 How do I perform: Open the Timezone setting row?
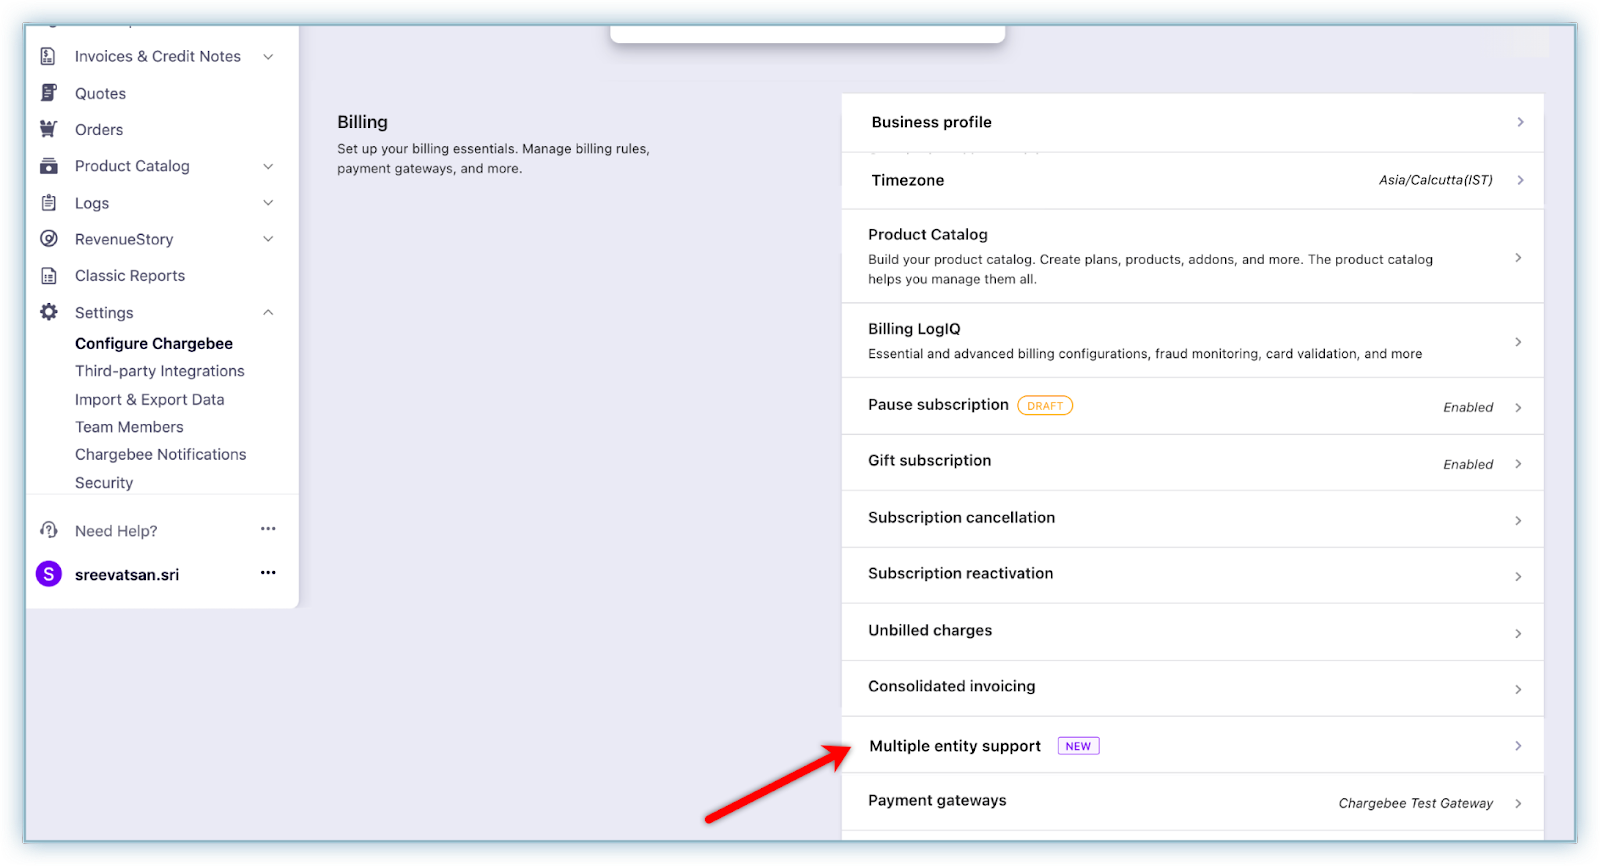tap(1193, 181)
